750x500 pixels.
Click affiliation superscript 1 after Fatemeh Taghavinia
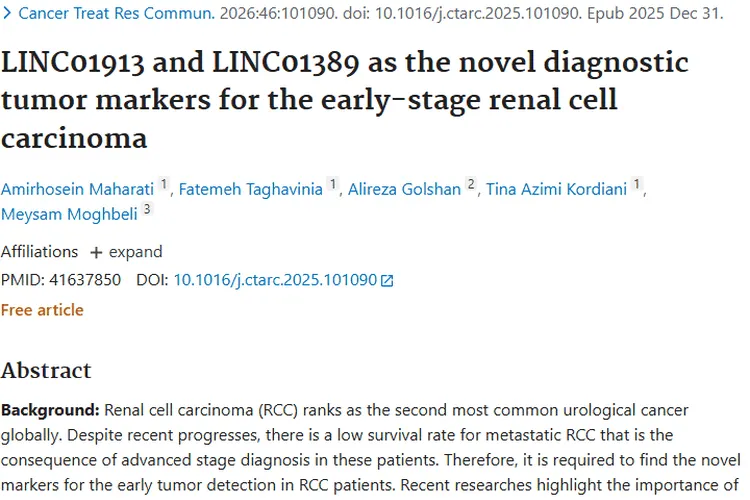pyautogui.click(x=334, y=185)
